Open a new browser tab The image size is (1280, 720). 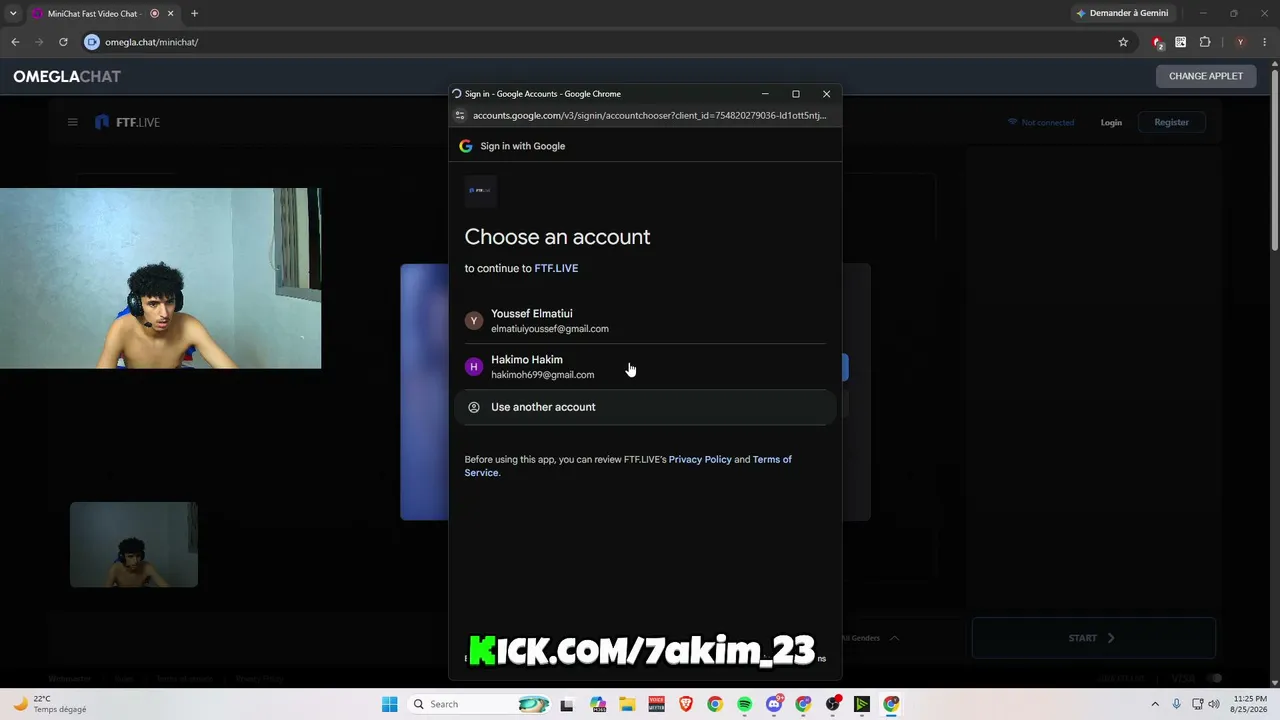pos(194,13)
